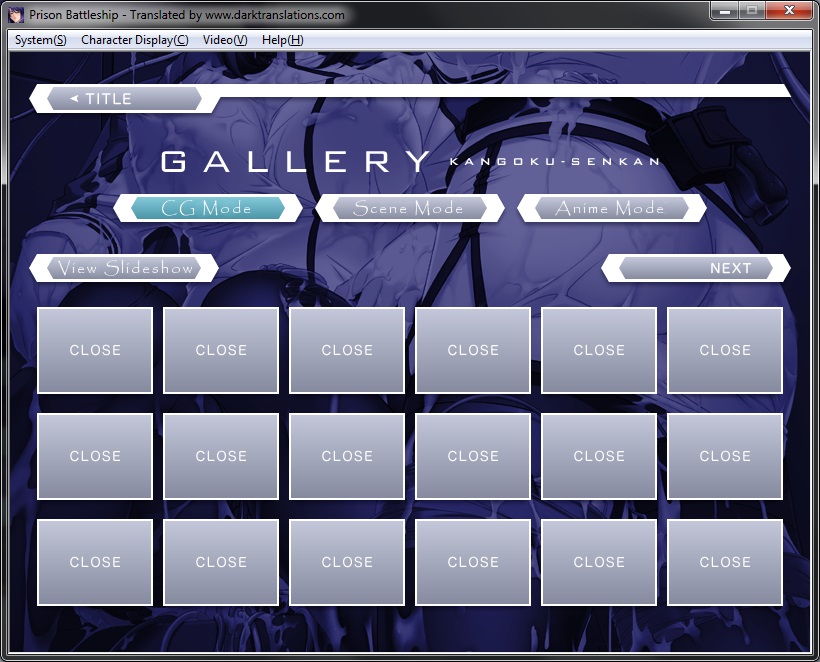Go to the NEXT gallery page
Screen dimensions: 820x662
pyautogui.click(x=696, y=268)
